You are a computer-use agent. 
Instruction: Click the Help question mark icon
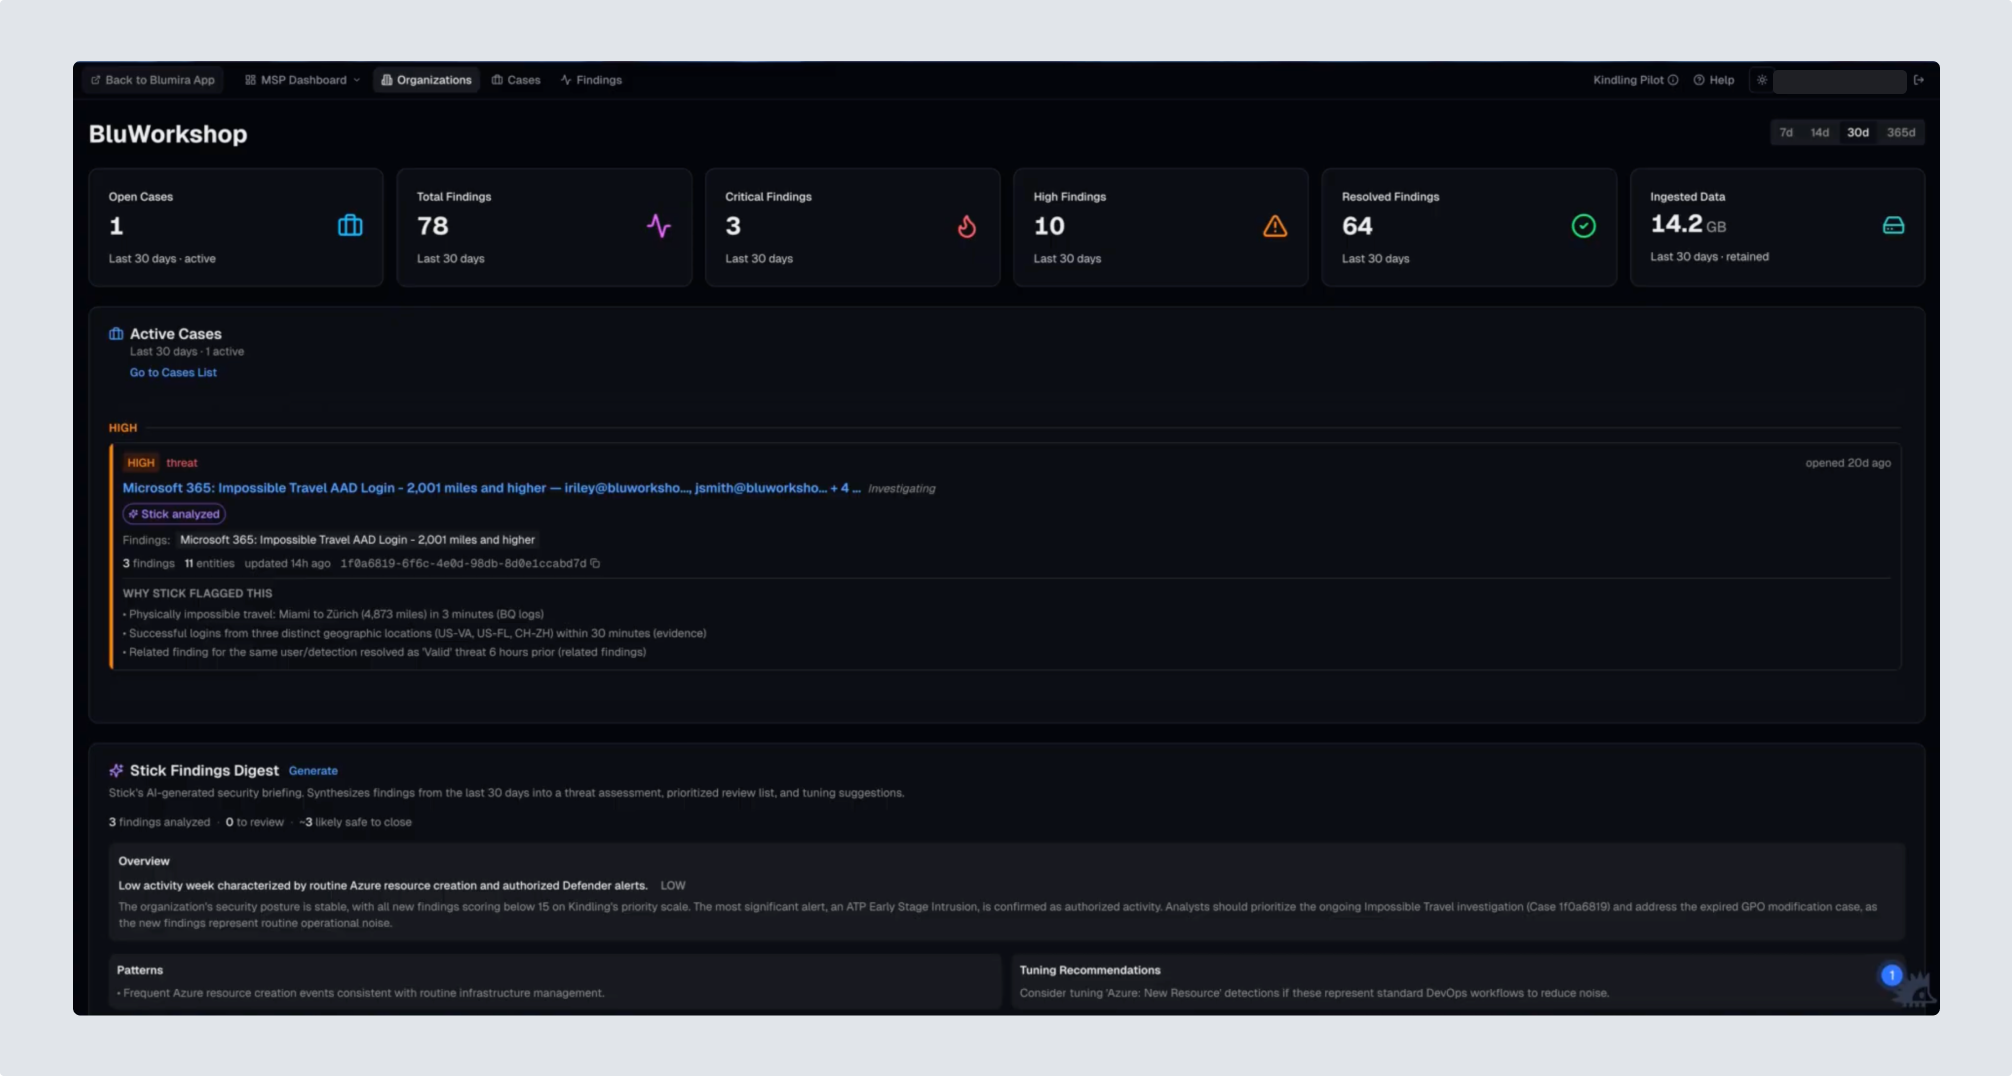click(x=1699, y=80)
